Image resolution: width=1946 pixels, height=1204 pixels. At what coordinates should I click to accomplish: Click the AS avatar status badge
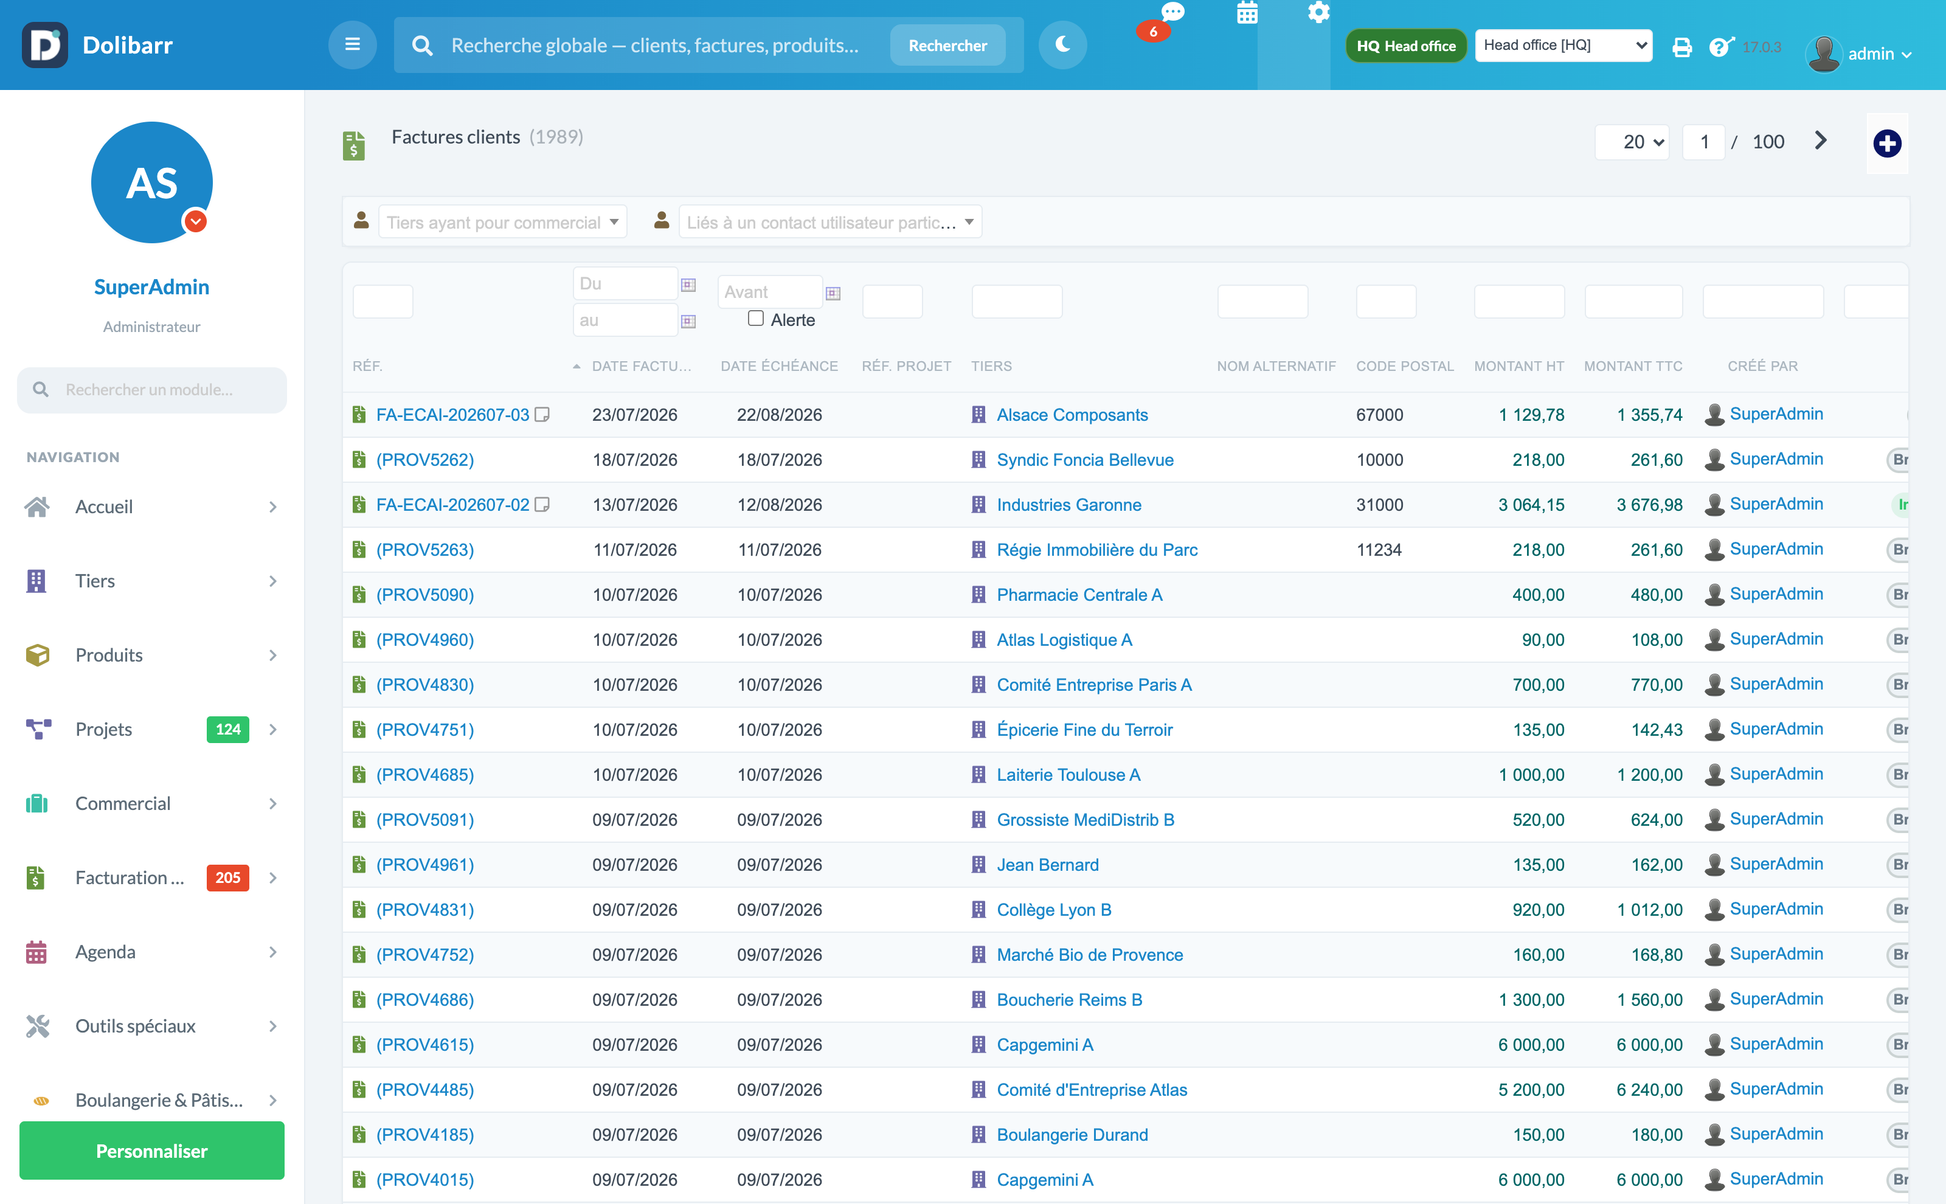click(x=196, y=221)
